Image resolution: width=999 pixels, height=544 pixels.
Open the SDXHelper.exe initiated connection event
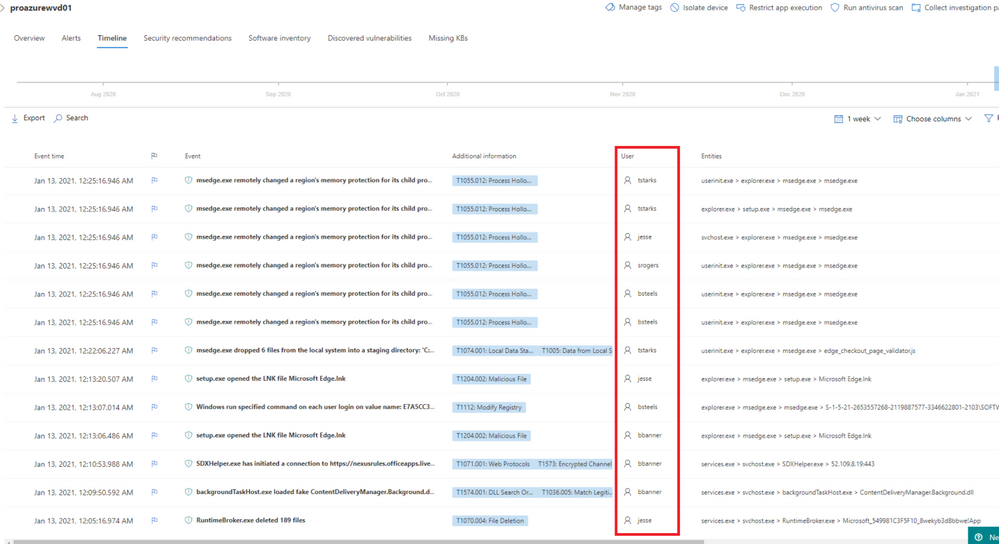click(315, 464)
